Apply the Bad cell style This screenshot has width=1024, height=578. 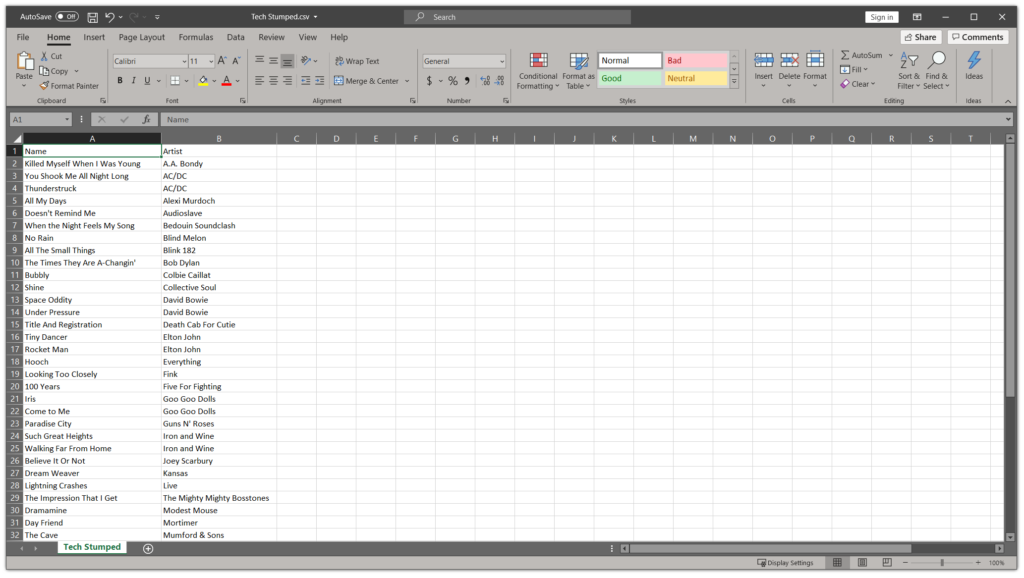696,61
